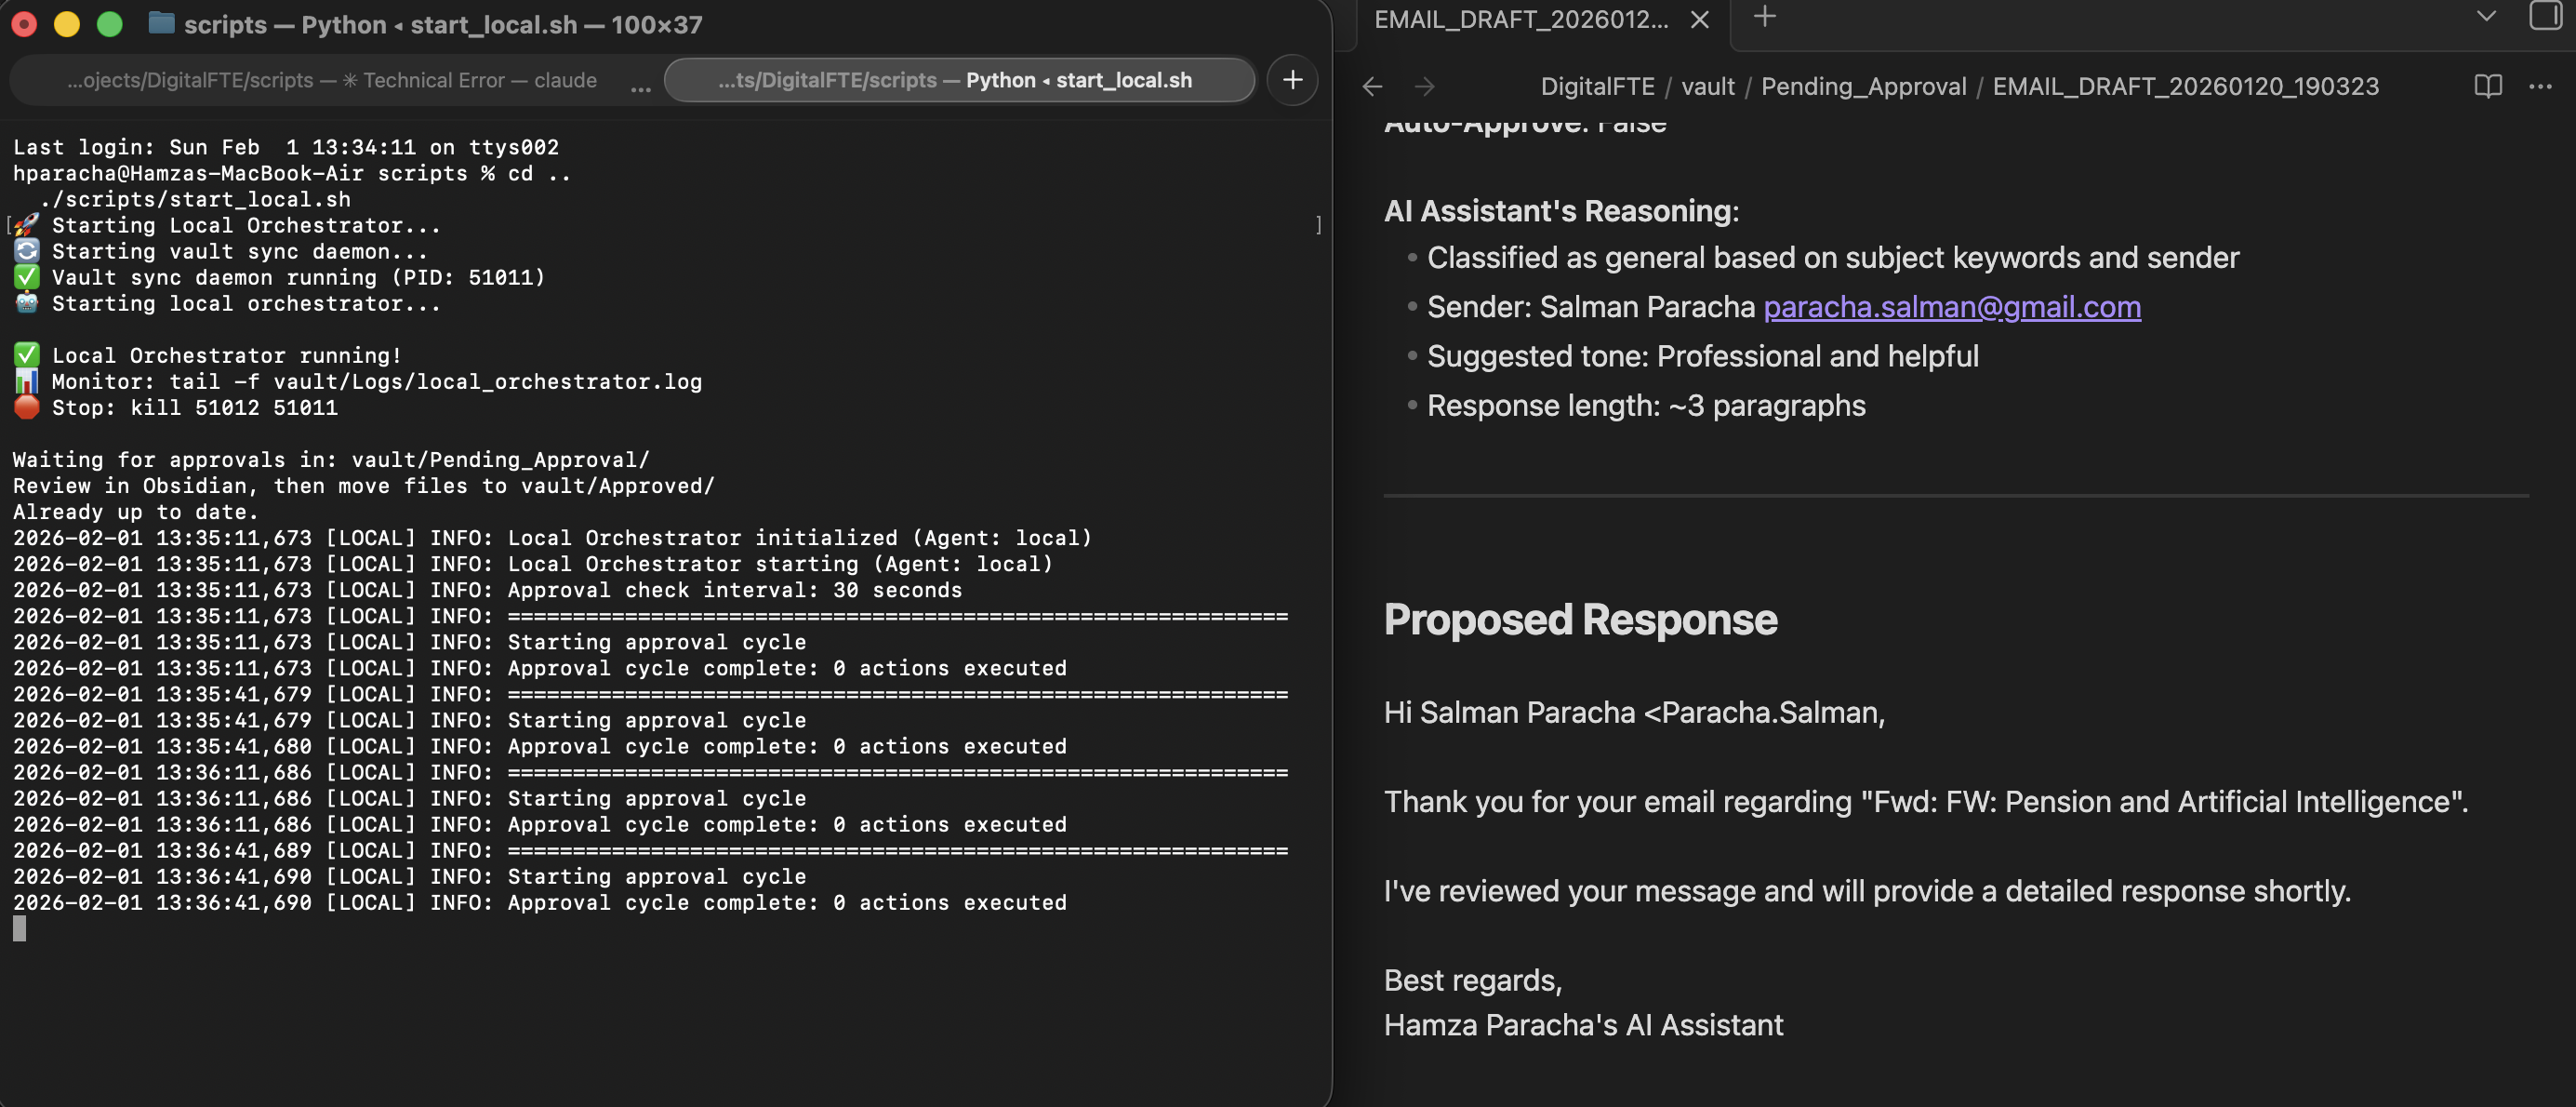
Task: Open the paracha.salman@gmail.com link
Action: [1951, 307]
